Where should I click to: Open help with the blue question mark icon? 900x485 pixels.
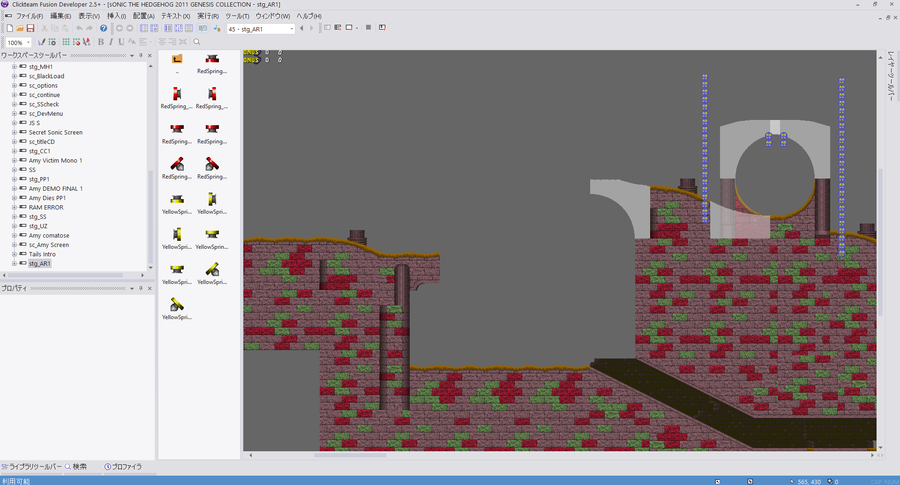pyautogui.click(x=103, y=28)
